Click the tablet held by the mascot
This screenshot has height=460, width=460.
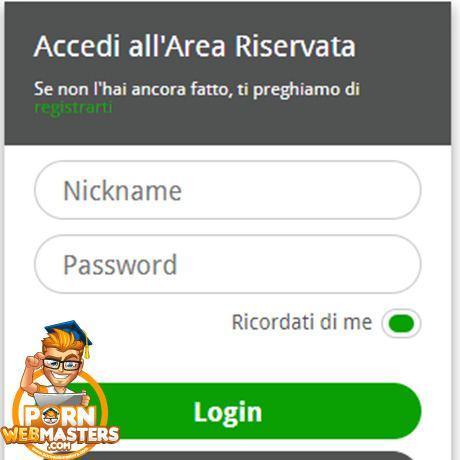[60, 400]
